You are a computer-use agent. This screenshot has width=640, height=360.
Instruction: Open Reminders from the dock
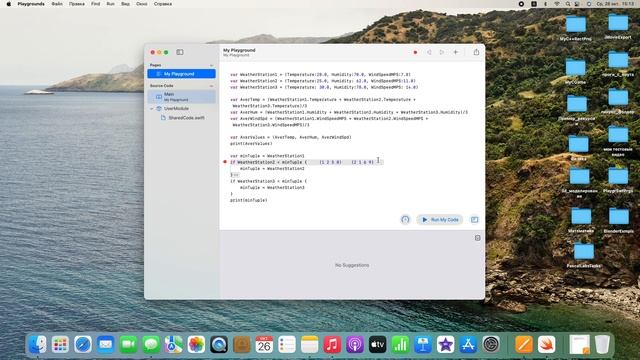(x=287, y=344)
